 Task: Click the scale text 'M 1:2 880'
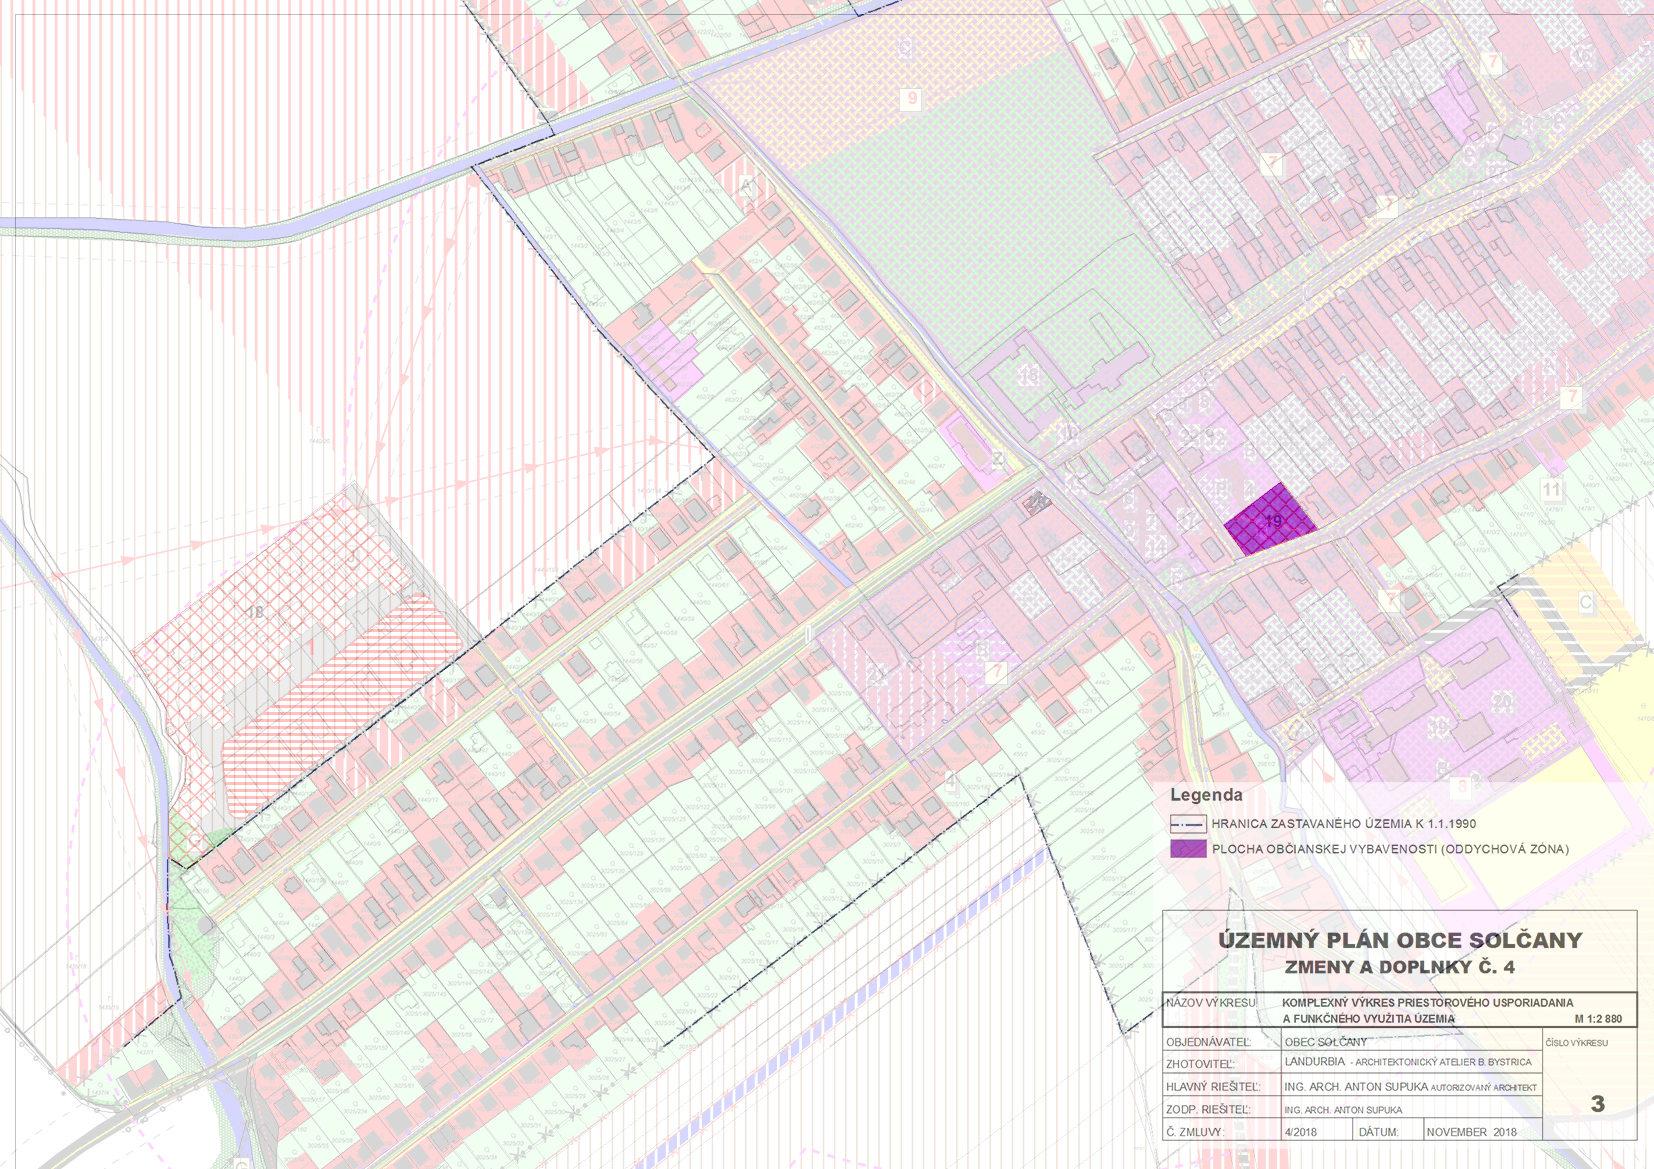coord(1598,1019)
